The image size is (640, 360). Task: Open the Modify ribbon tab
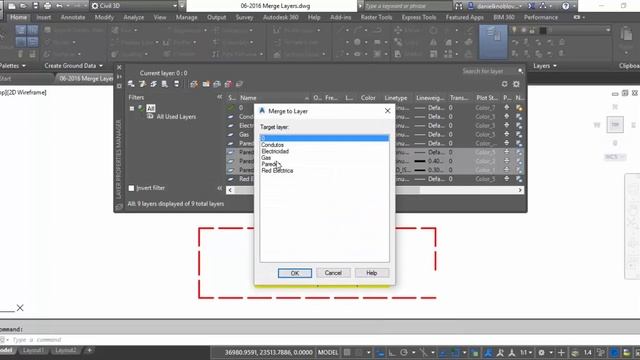point(104,18)
